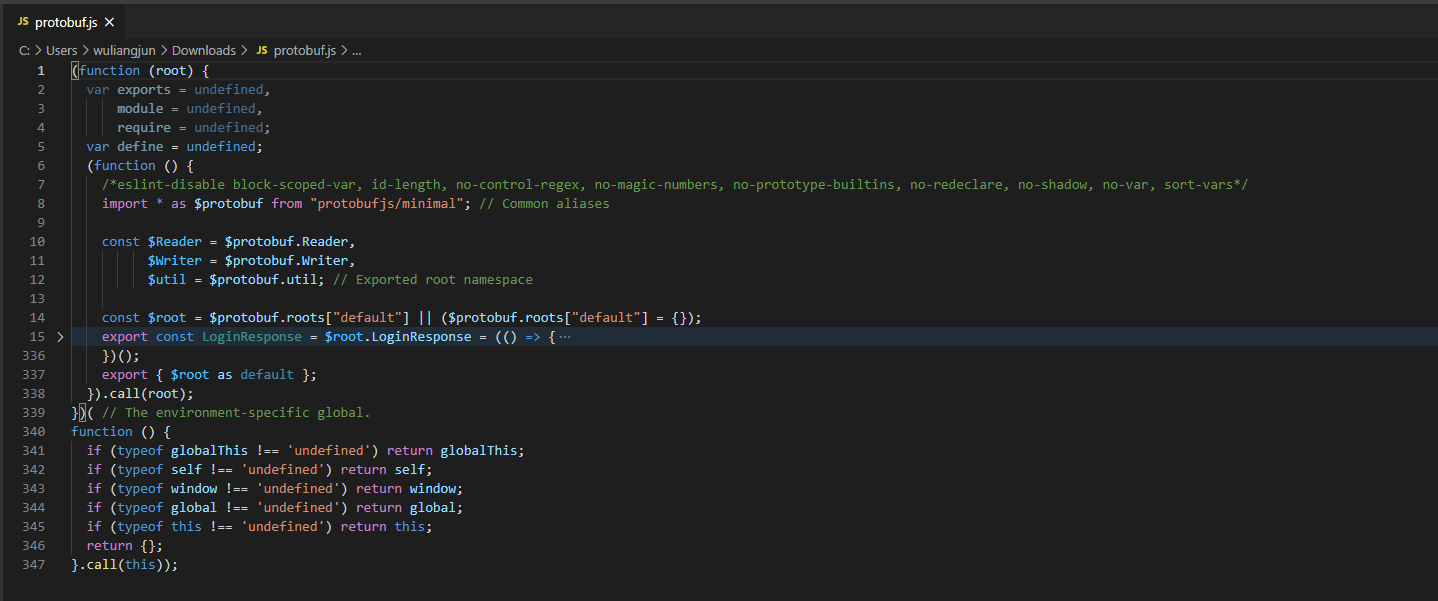This screenshot has width=1438, height=601.
Task: Select line number 347 in the gutter
Action: coord(33,565)
